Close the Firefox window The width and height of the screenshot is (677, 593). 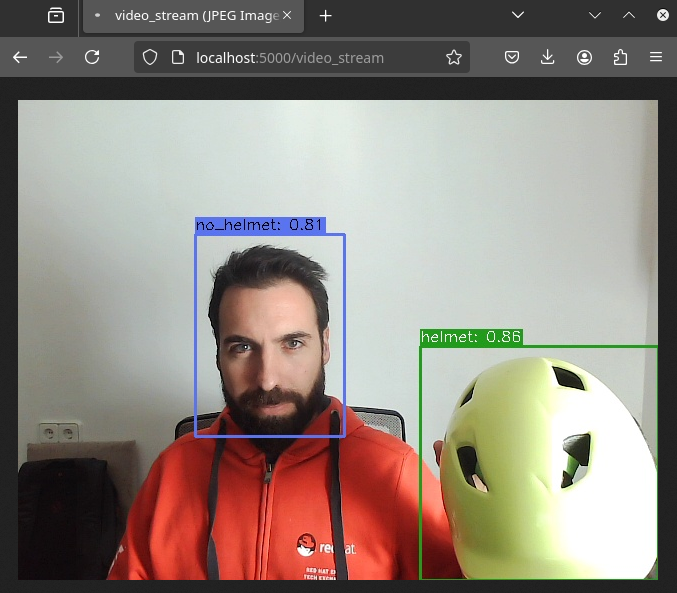[x=662, y=16]
